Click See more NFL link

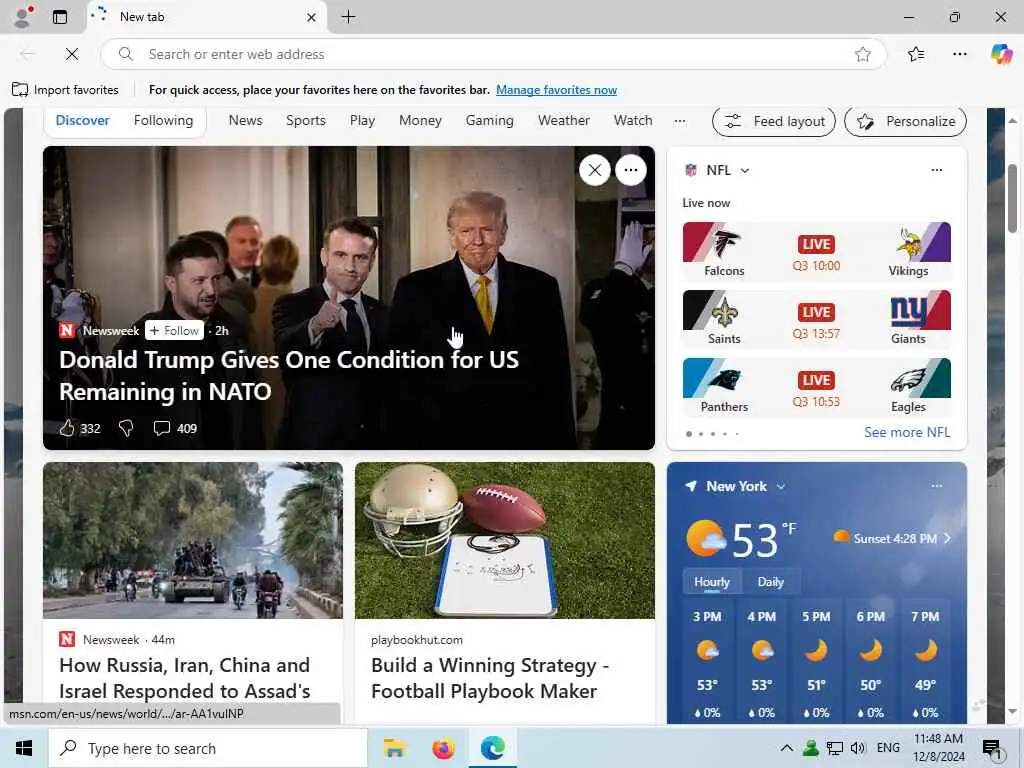click(x=907, y=432)
